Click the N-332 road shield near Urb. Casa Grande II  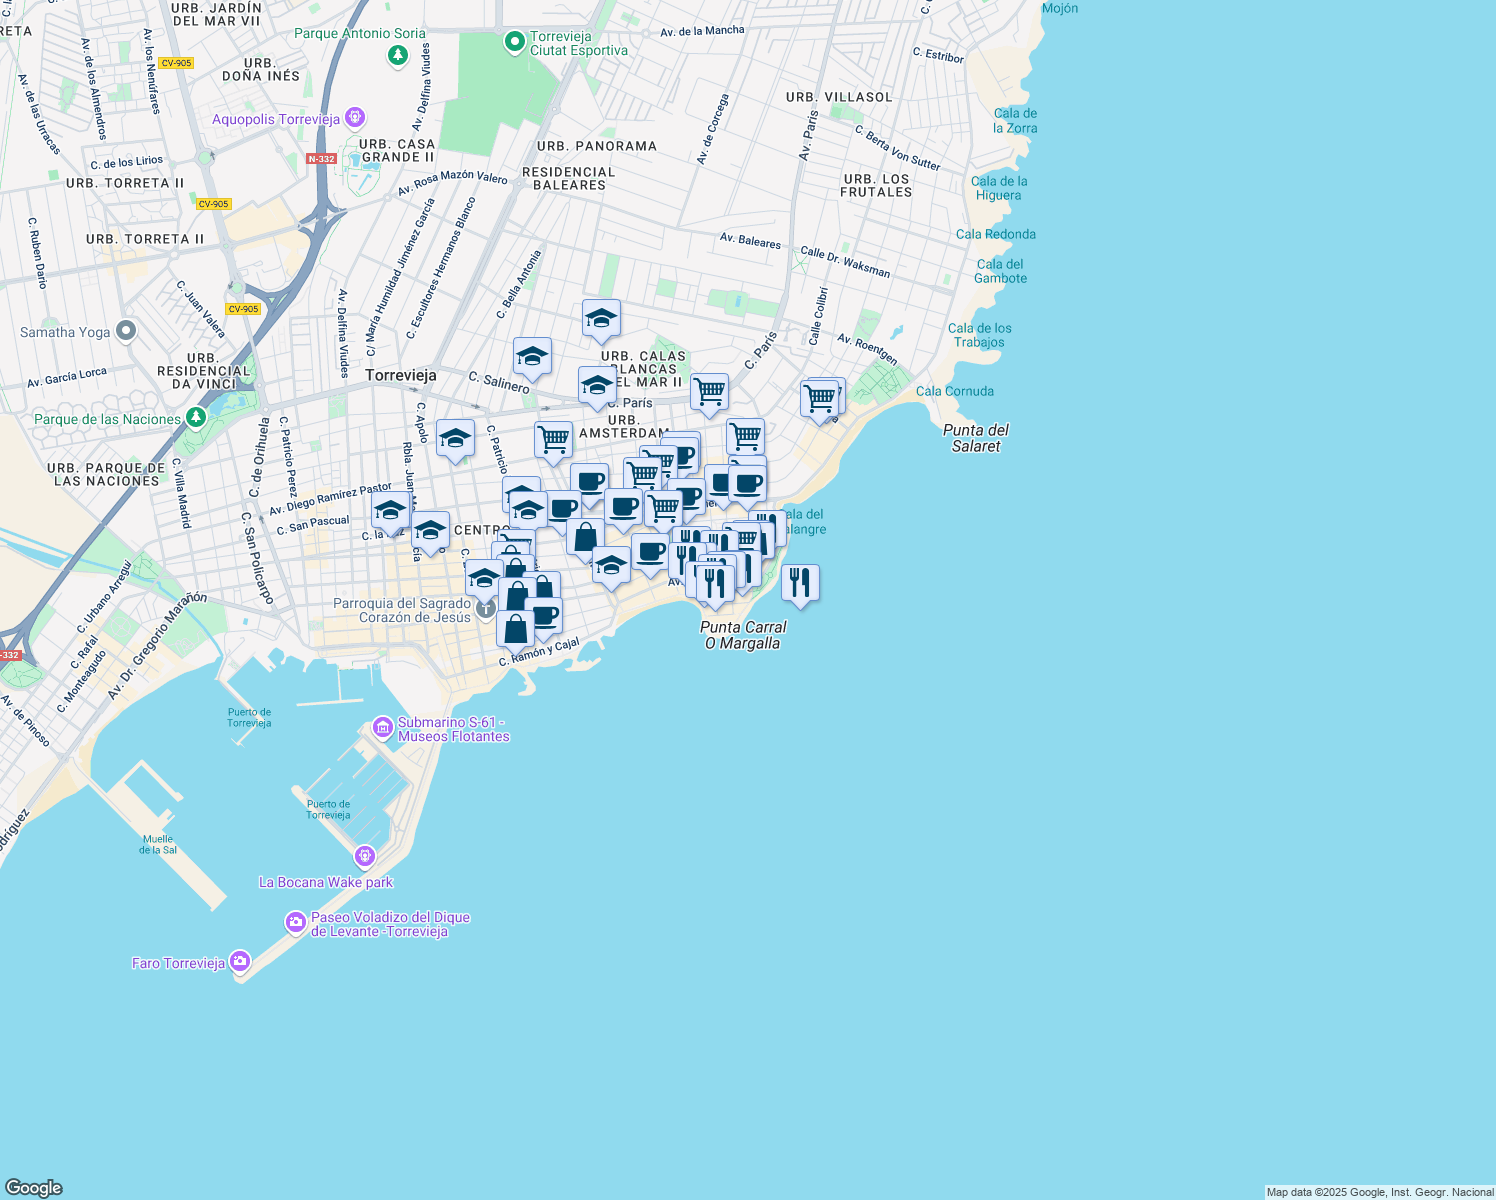point(321,159)
